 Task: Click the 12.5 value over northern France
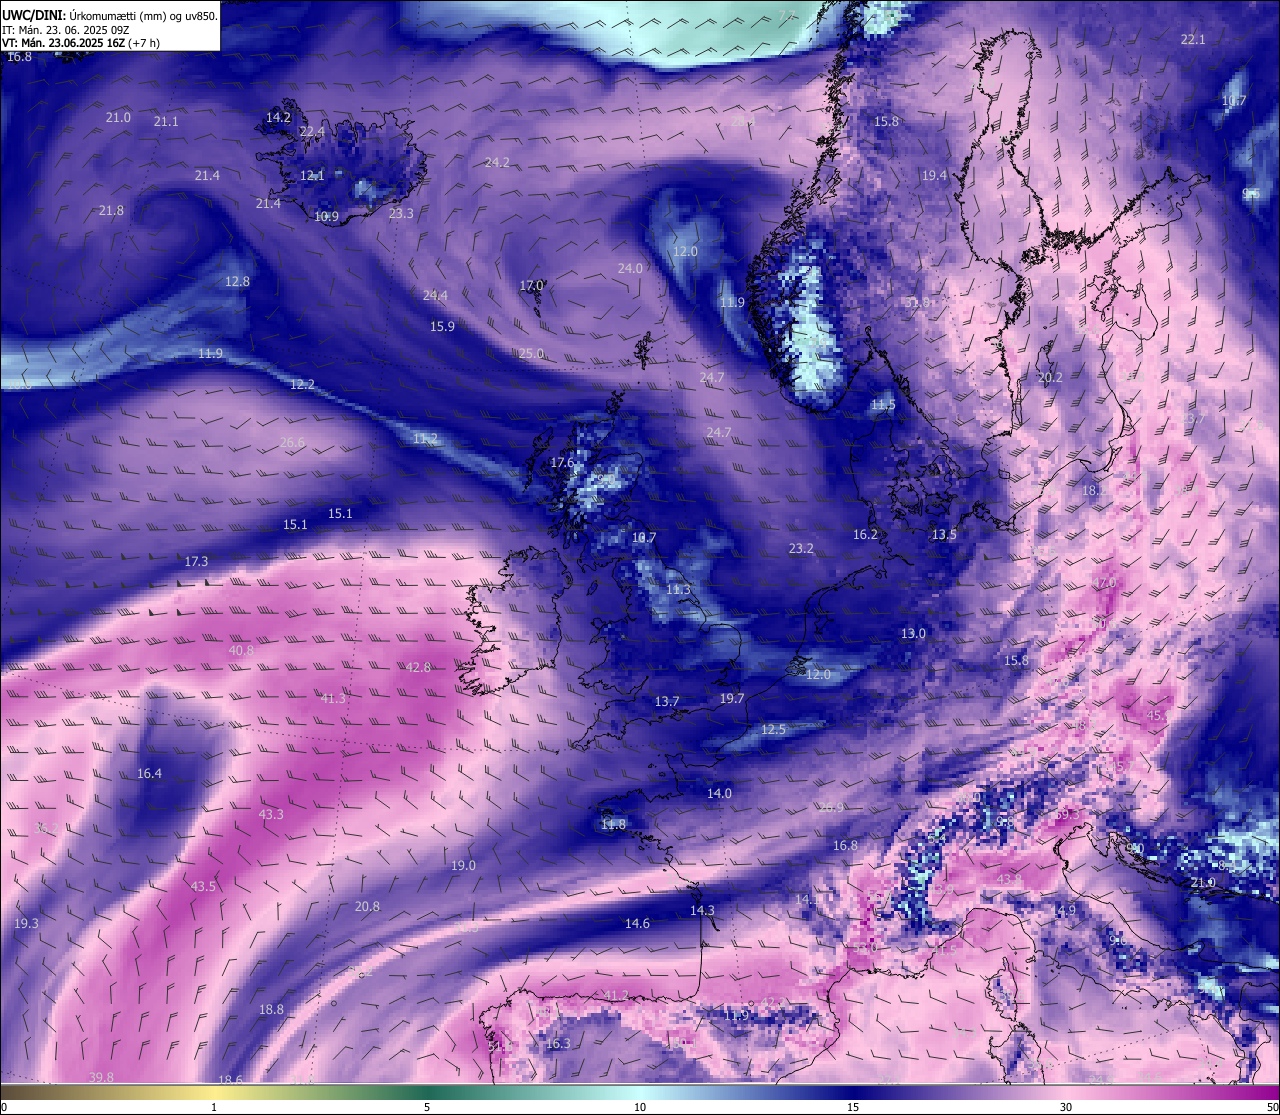coord(773,729)
